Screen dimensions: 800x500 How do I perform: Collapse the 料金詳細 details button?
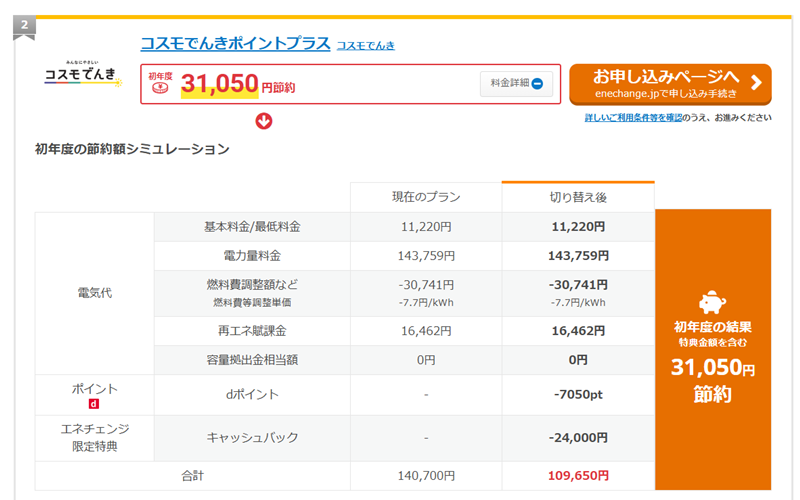[x=516, y=84]
